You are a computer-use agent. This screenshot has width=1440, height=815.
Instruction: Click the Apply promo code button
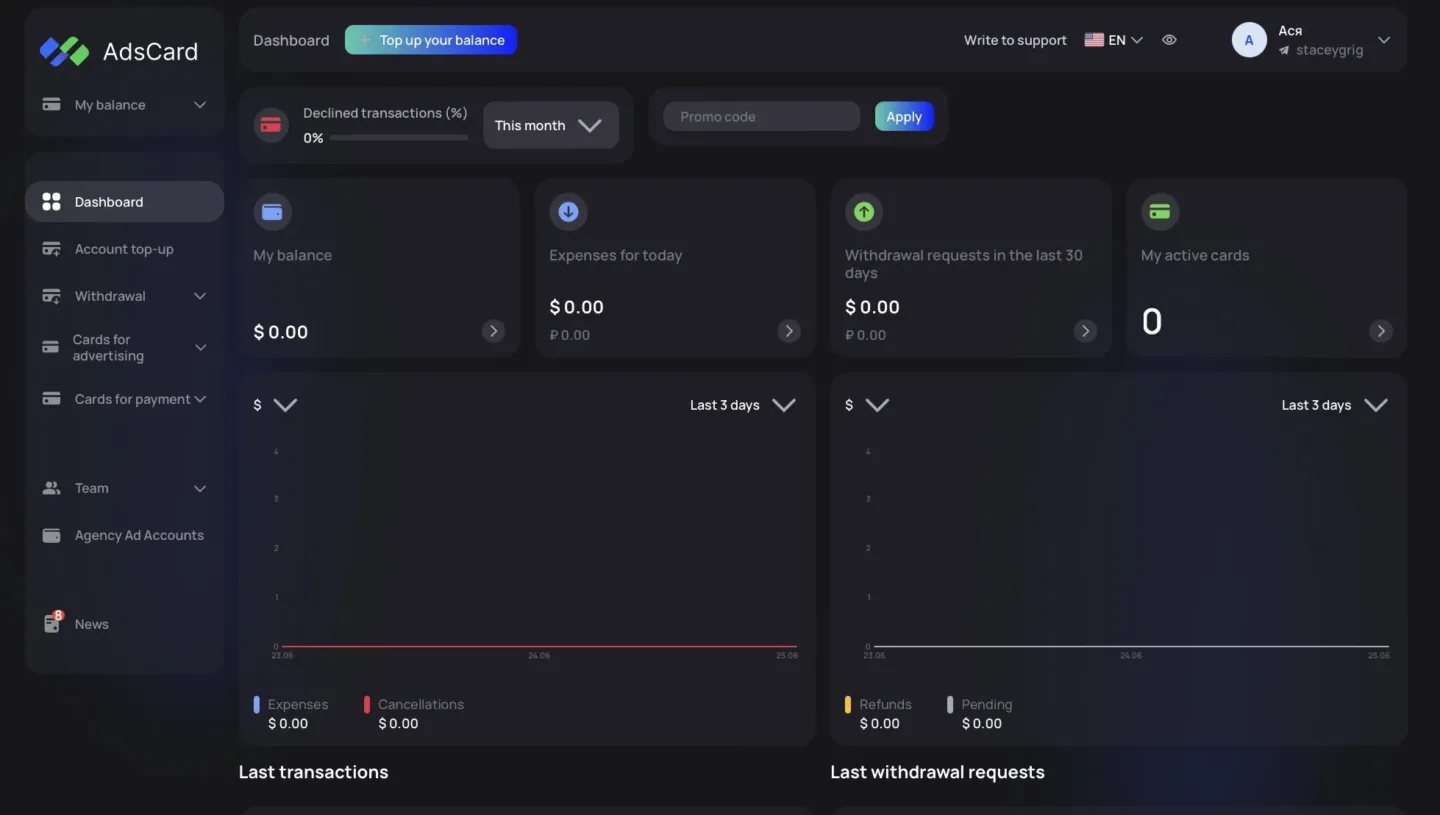click(x=903, y=116)
